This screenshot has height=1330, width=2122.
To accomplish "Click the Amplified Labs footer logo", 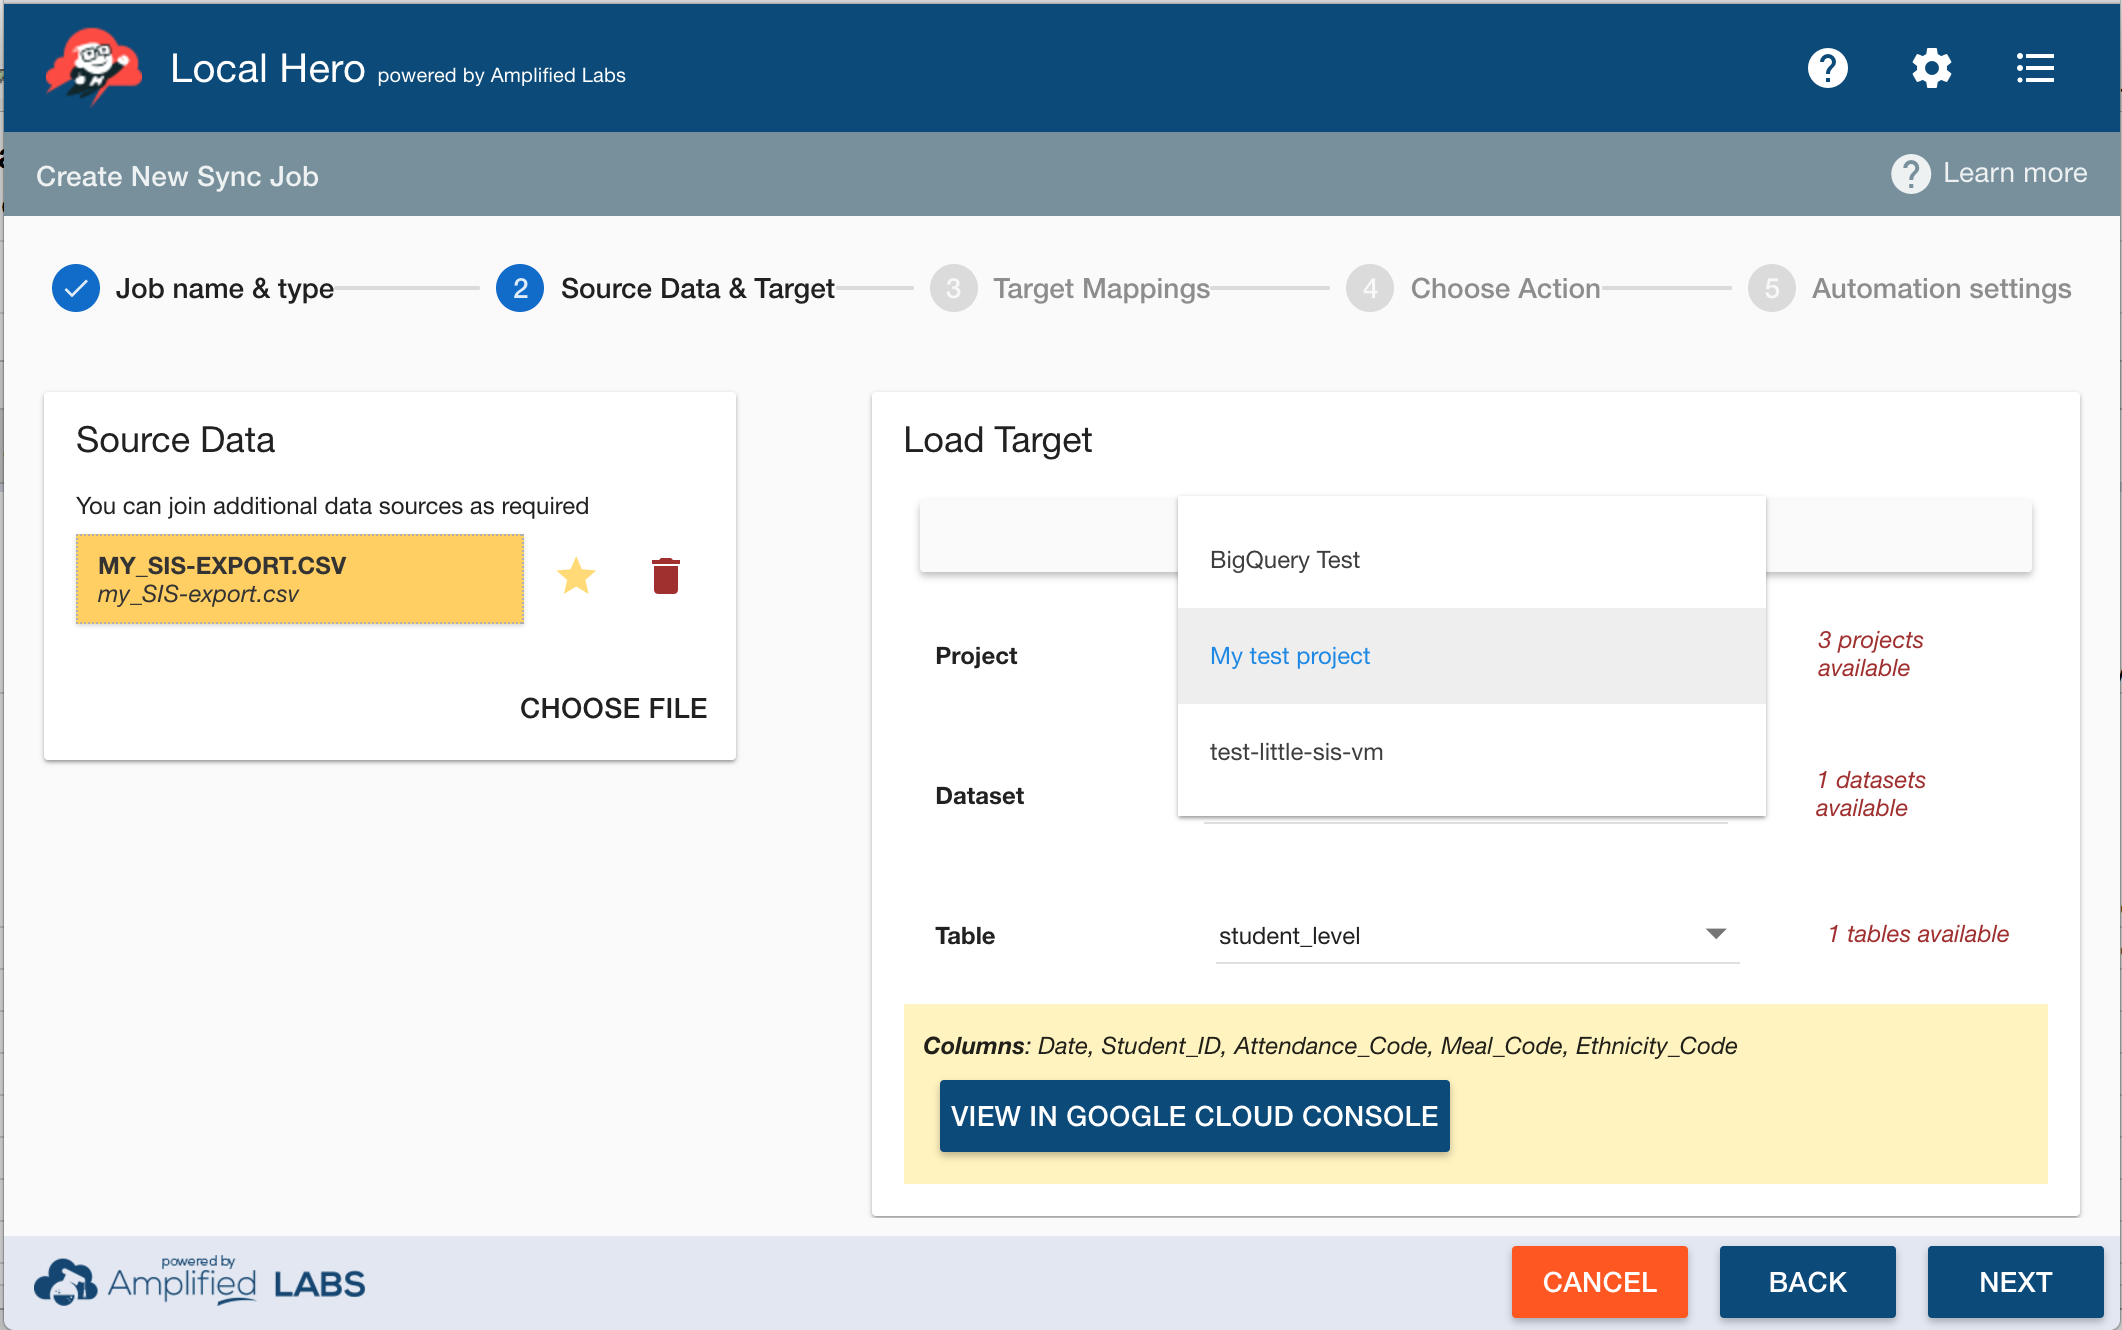I will coord(200,1282).
